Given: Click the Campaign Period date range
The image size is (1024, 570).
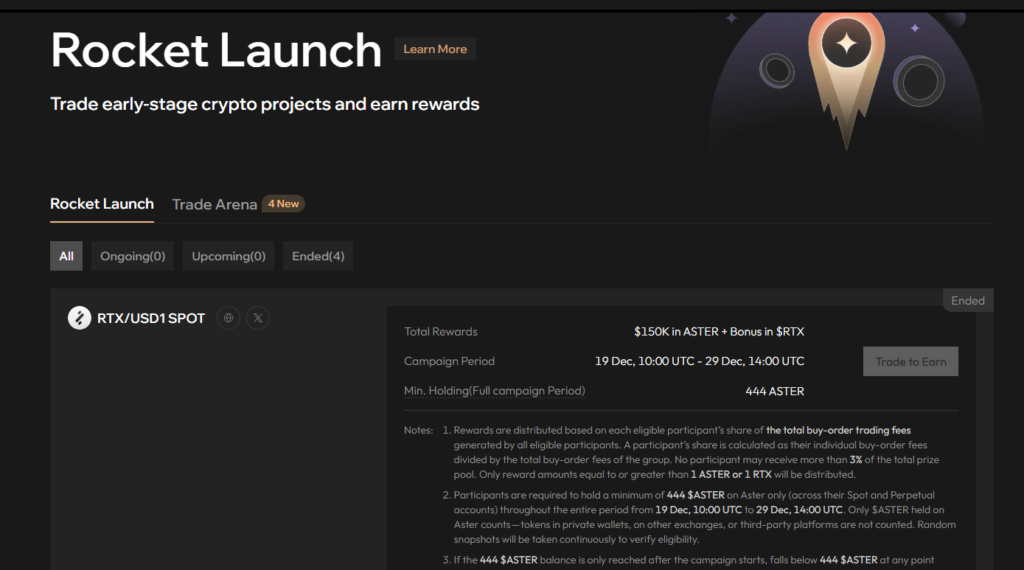Looking at the screenshot, I should [699, 361].
